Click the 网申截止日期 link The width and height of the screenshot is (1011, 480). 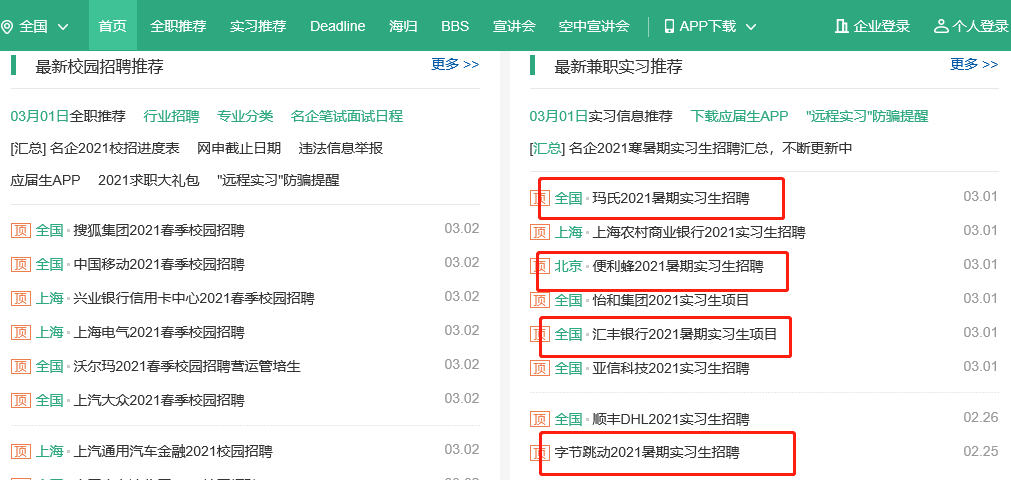click(x=239, y=148)
